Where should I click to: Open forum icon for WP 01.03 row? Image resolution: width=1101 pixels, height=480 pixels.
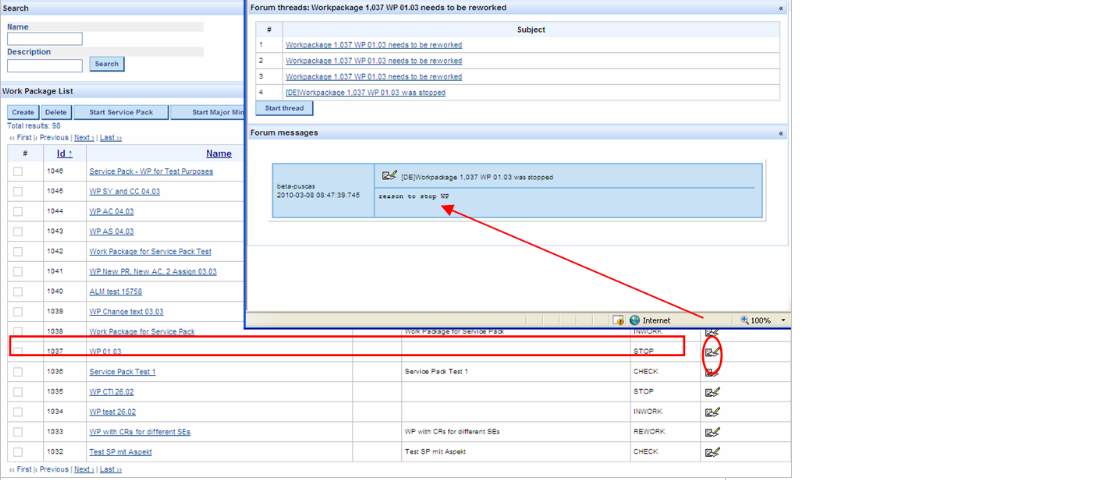pyautogui.click(x=712, y=352)
